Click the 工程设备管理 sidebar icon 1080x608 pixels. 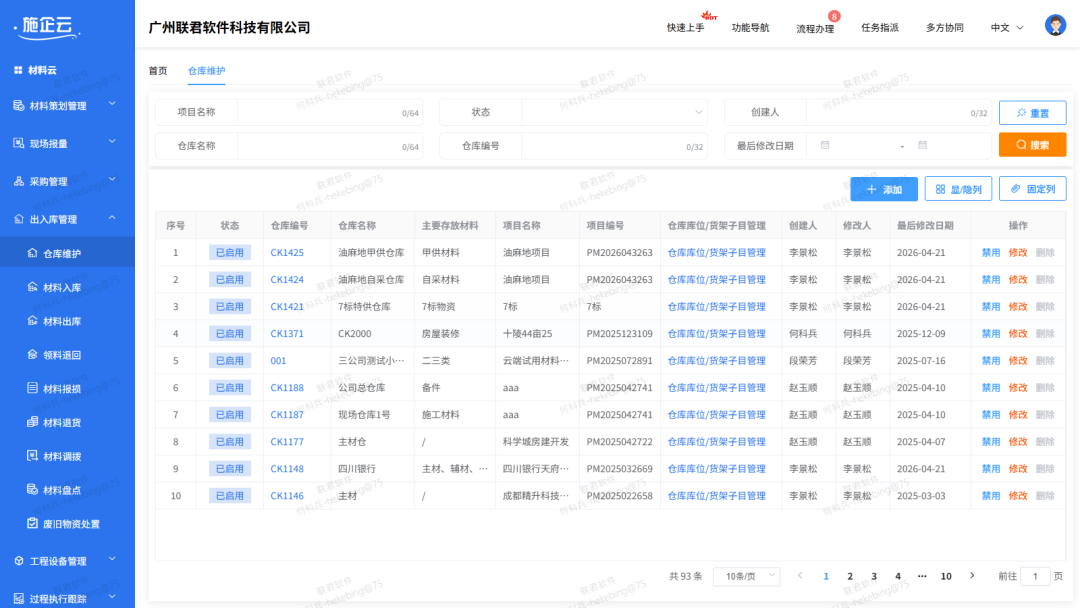point(19,560)
